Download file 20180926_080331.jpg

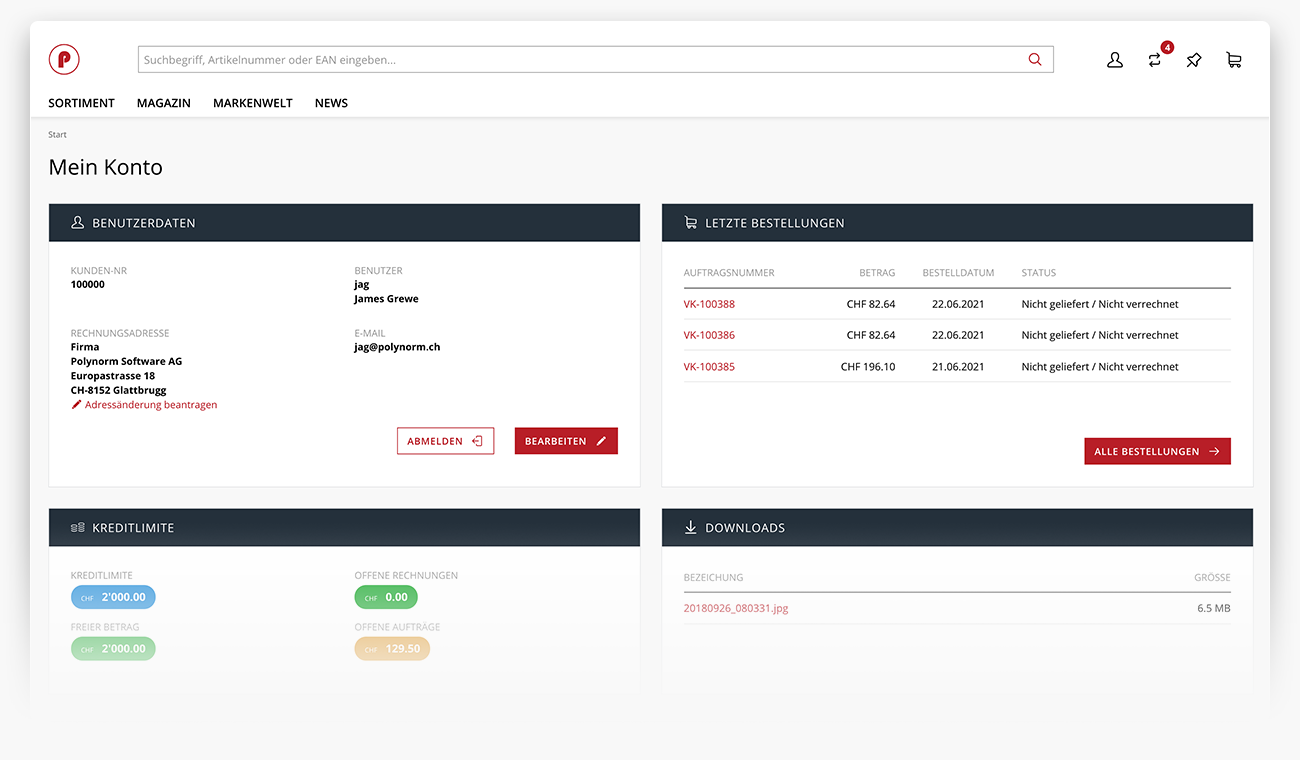point(736,608)
